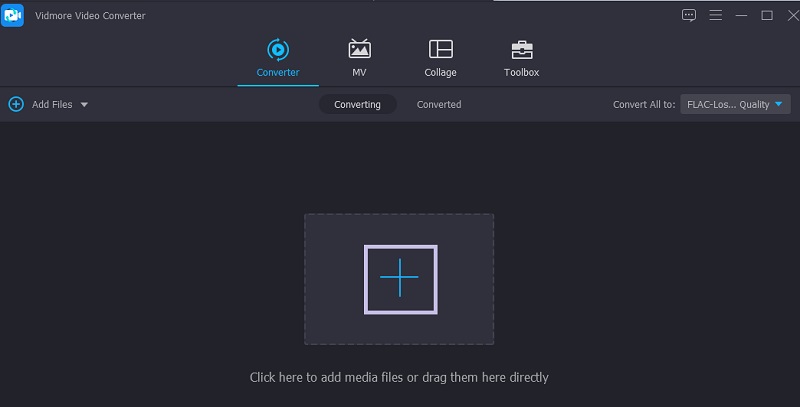Switch to the Converting tab
Image resolution: width=800 pixels, height=407 pixels.
(x=357, y=104)
